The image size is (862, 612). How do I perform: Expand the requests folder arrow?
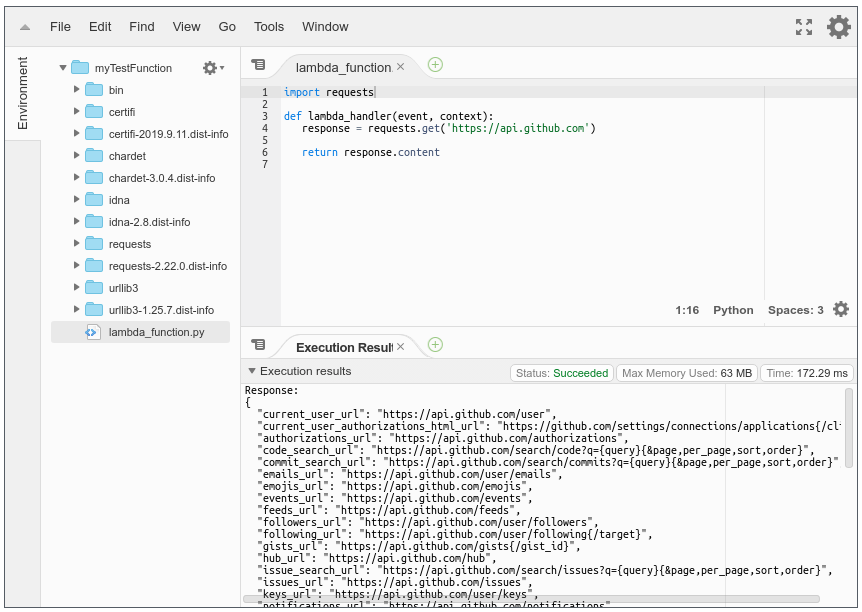click(x=76, y=243)
